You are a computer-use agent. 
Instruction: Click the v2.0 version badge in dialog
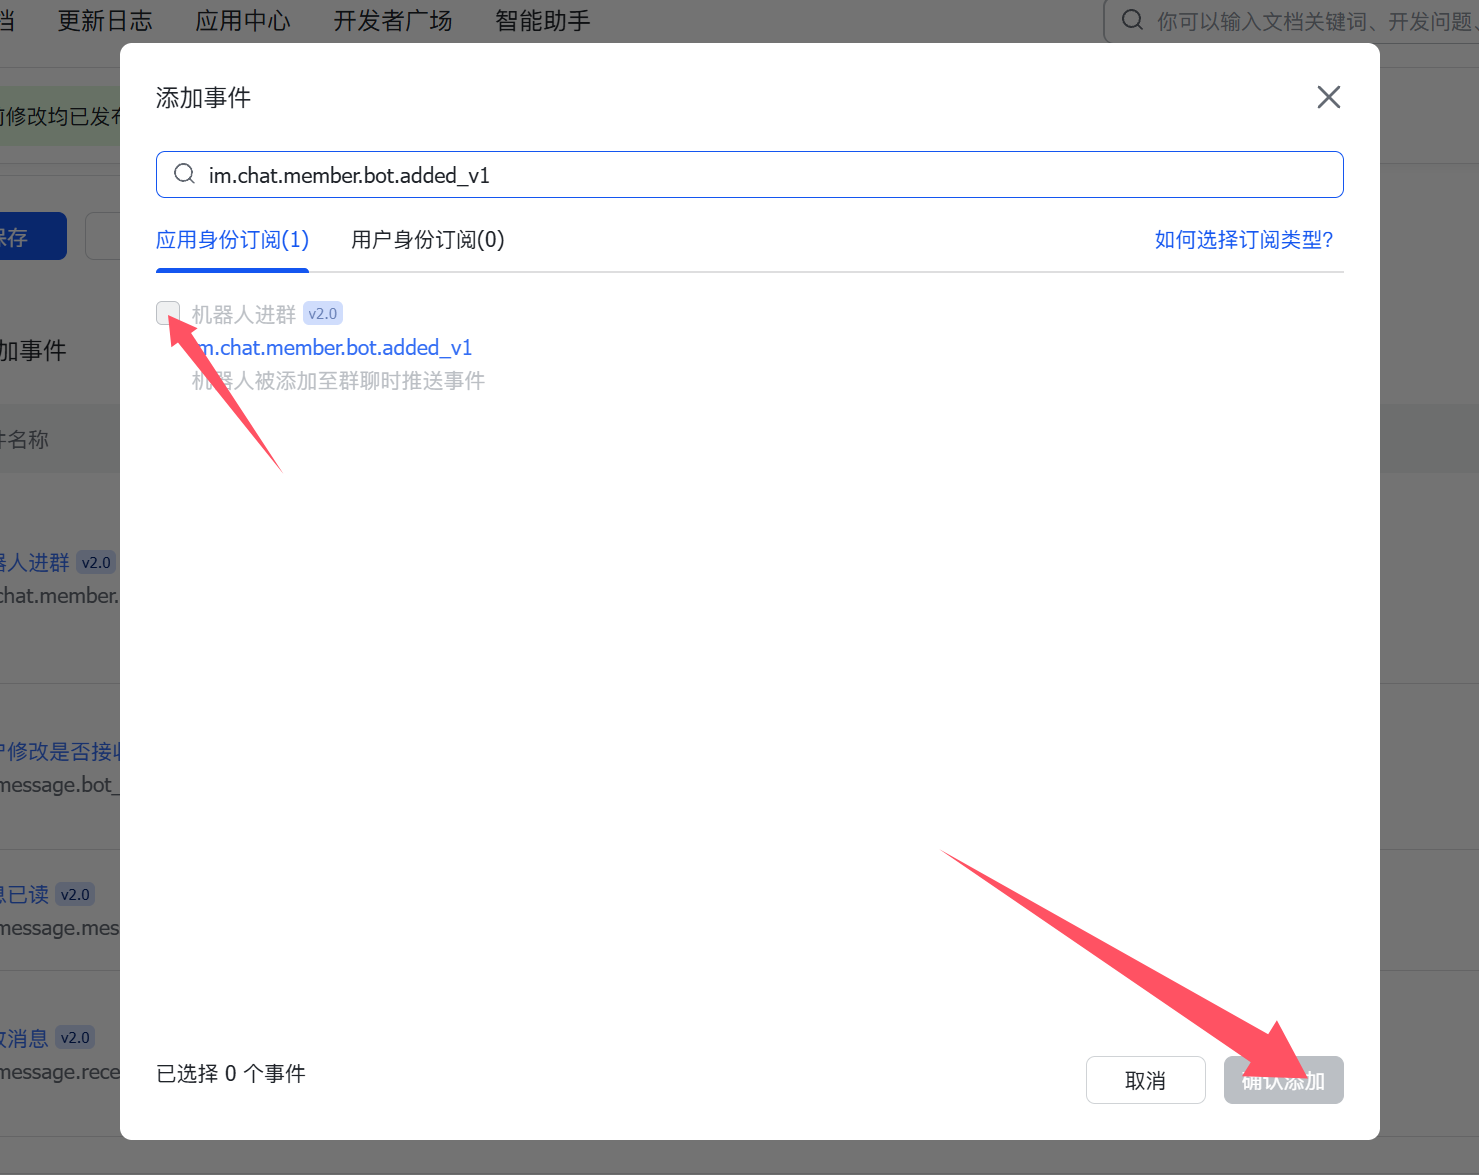323,313
